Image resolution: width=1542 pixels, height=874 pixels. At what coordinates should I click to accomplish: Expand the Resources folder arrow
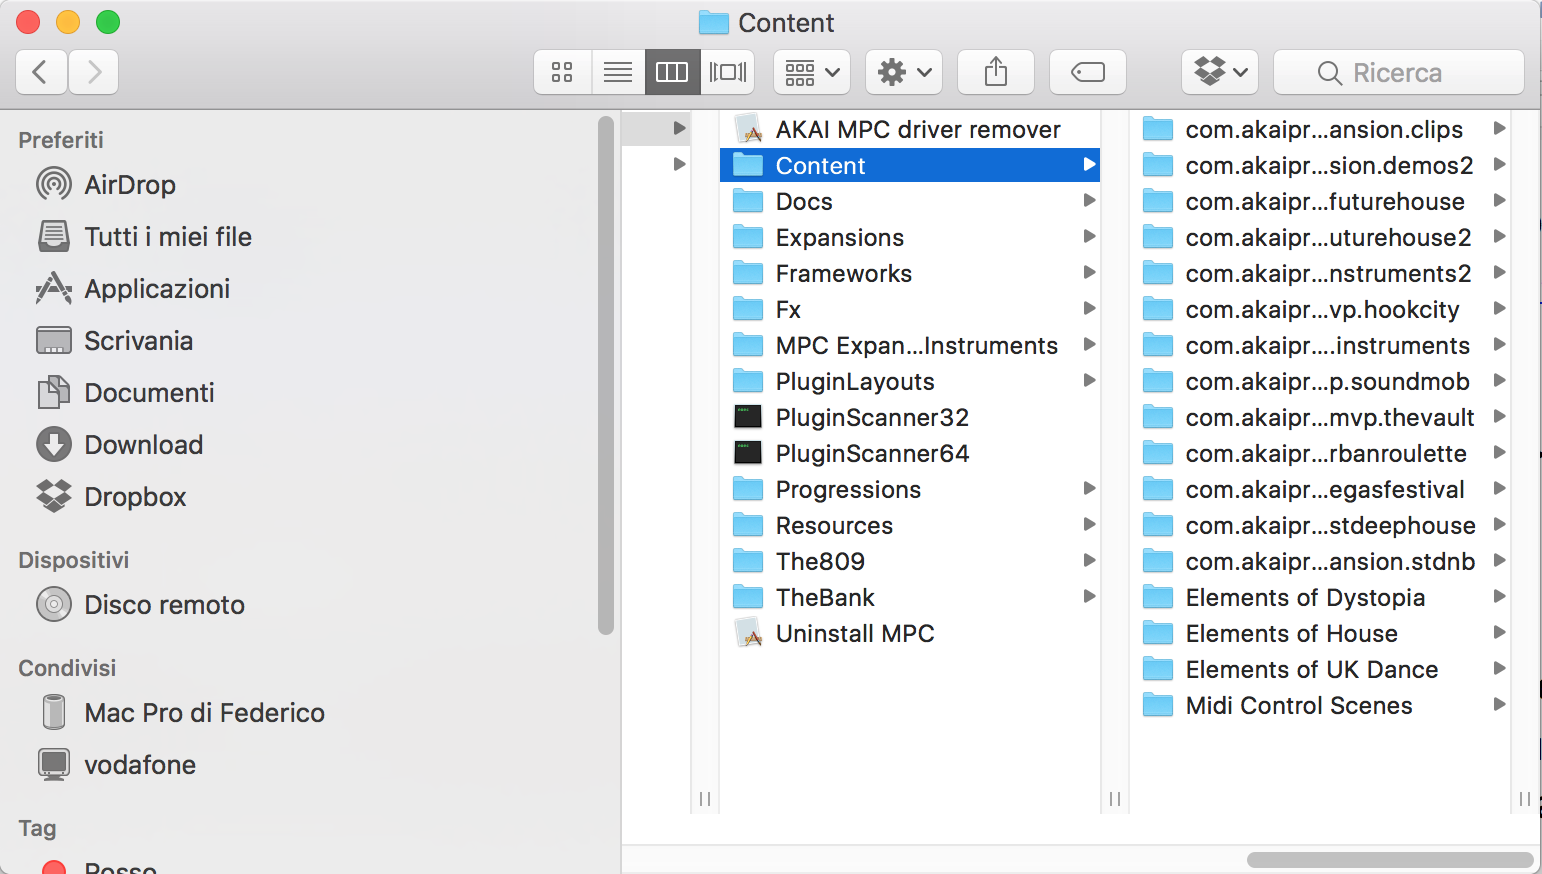point(1089,525)
